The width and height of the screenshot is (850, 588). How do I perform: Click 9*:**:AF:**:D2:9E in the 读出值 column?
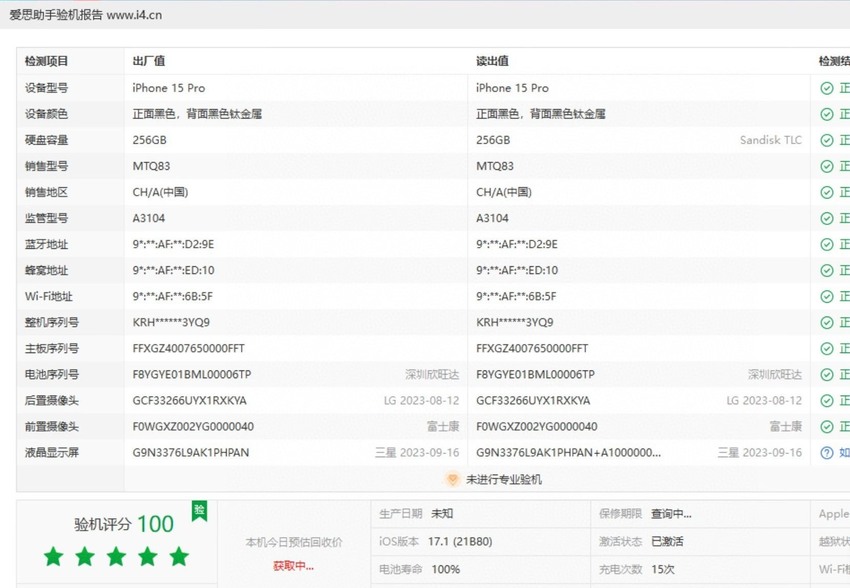click(517, 244)
